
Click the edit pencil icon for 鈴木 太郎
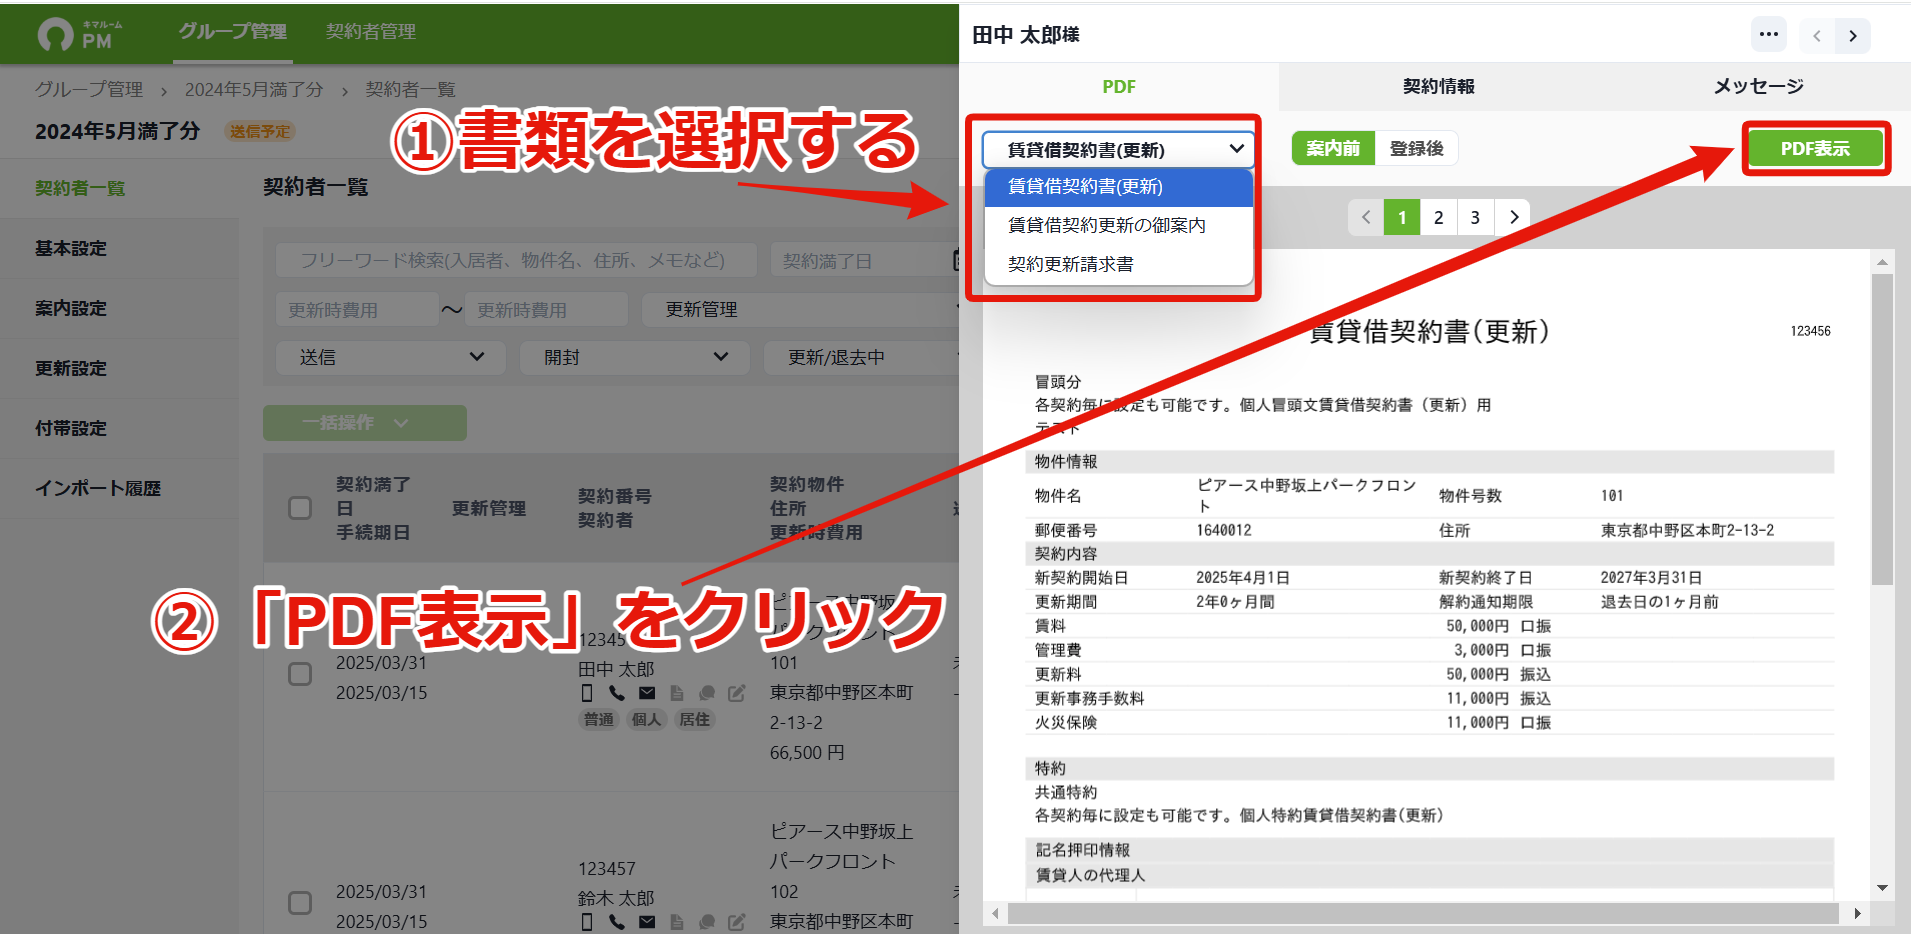coord(737,922)
